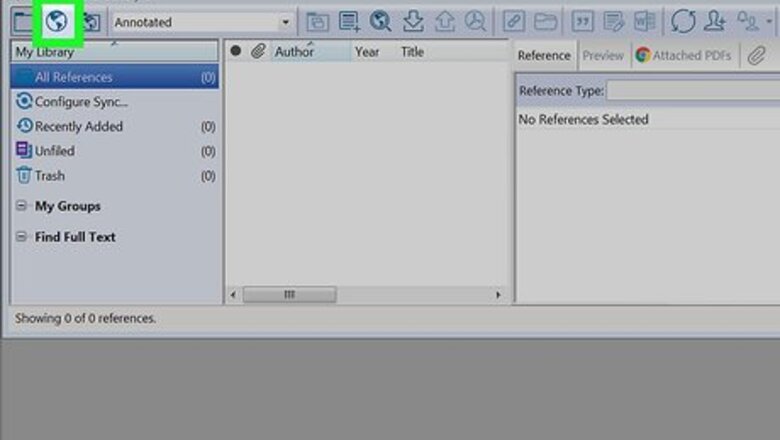Click the Trash can icon
Image resolution: width=780 pixels, height=440 pixels.
coord(23,175)
